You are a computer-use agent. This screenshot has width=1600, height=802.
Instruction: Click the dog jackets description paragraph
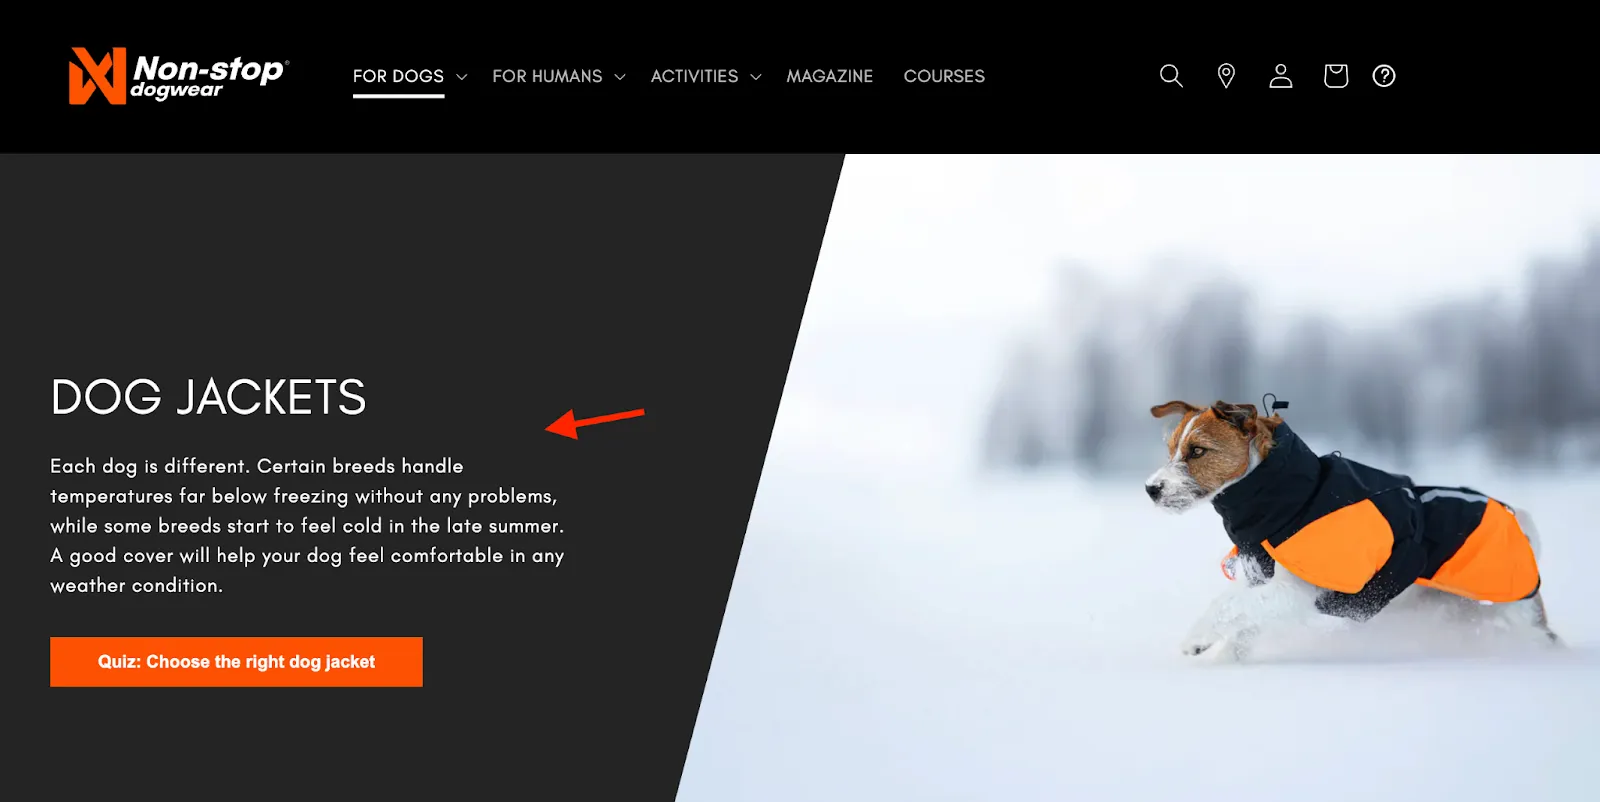pos(307,525)
